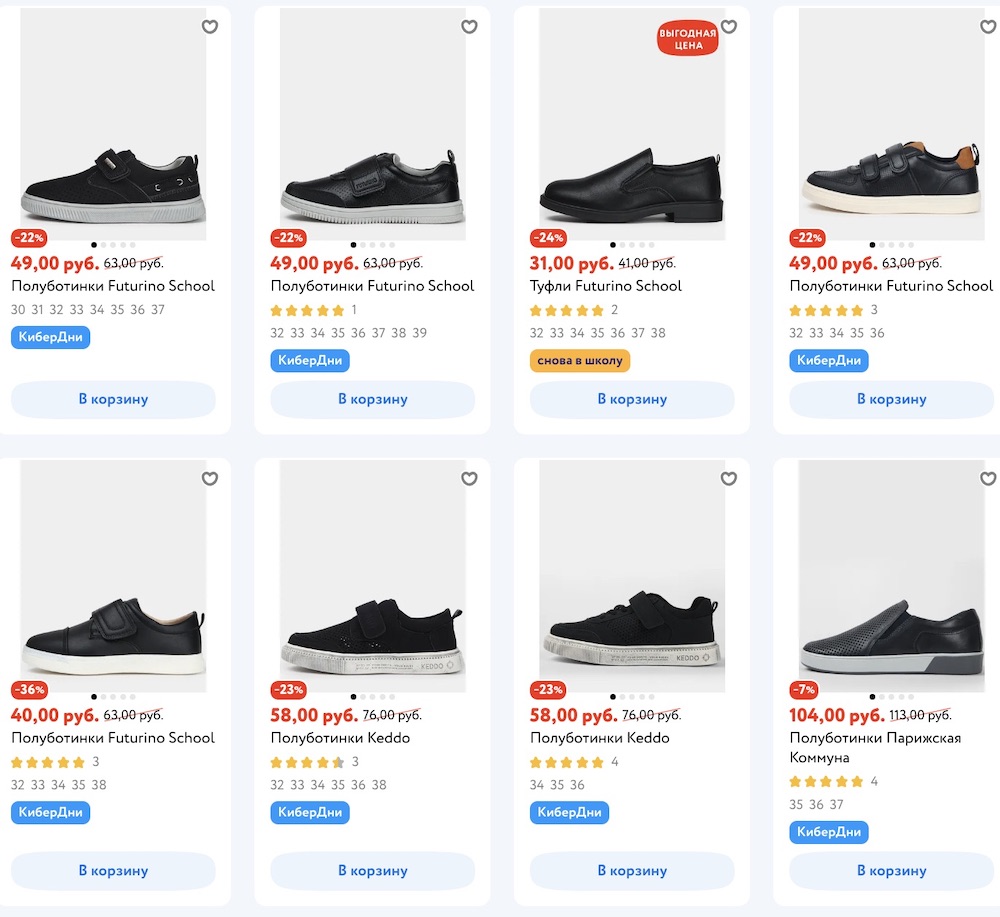Choose size 39 on Futurino shoes
The width and height of the screenshot is (1000, 917).
point(419,333)
